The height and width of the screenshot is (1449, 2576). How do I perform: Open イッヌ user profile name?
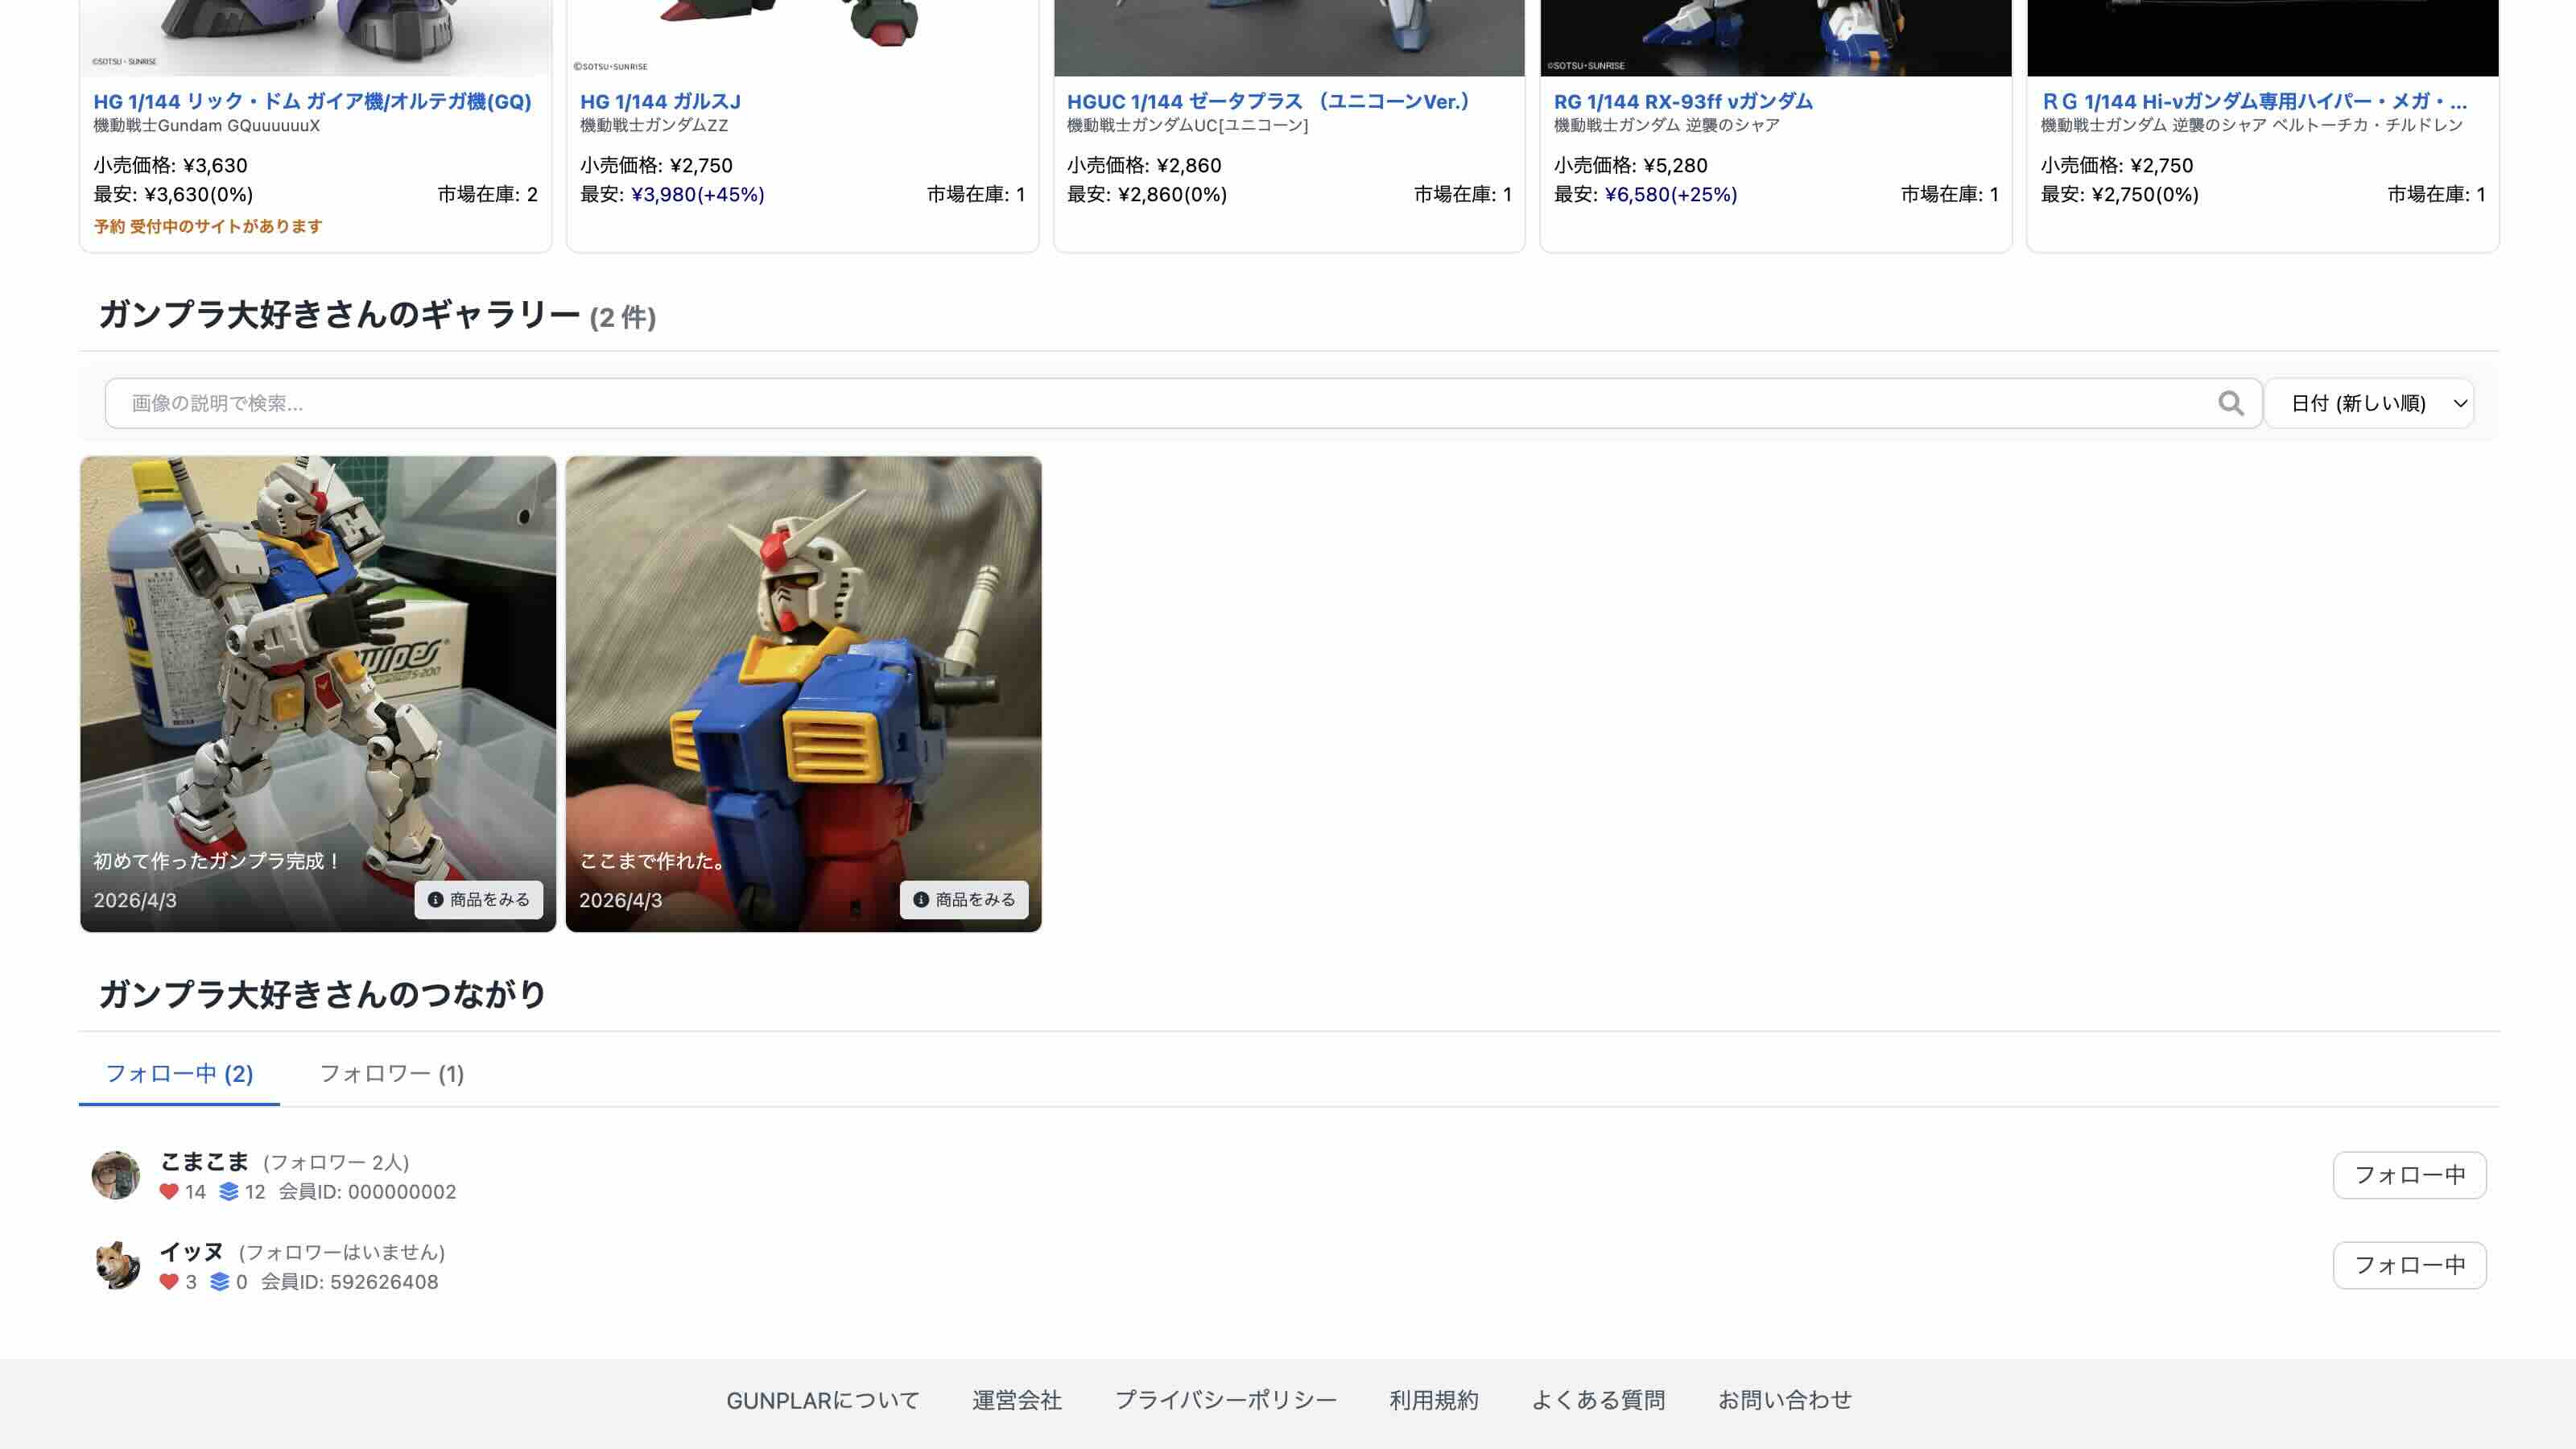point(192,1251)
